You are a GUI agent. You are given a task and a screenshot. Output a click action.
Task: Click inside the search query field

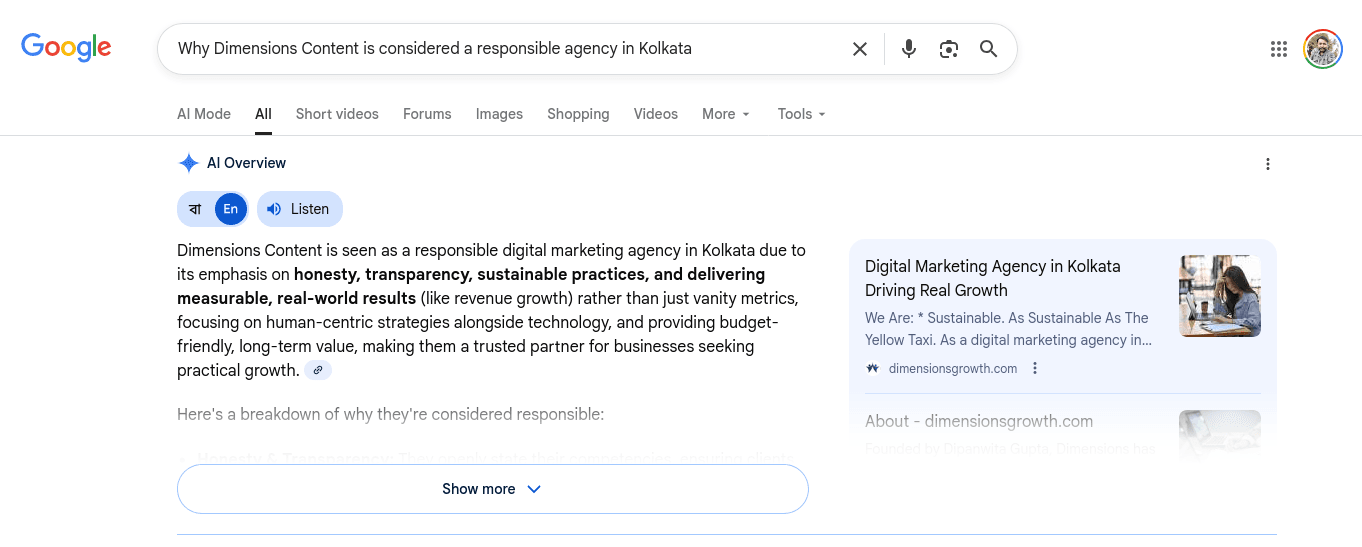(500, 49)
